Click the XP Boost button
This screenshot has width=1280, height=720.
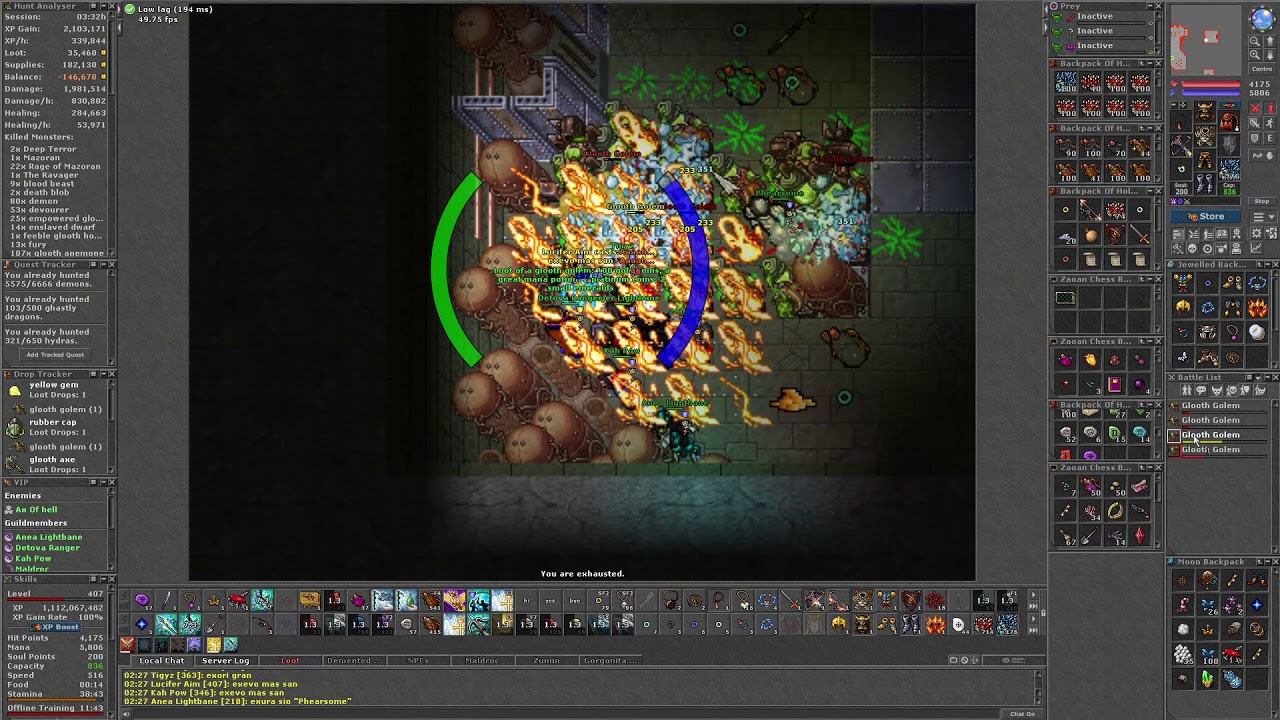point(54,626)
